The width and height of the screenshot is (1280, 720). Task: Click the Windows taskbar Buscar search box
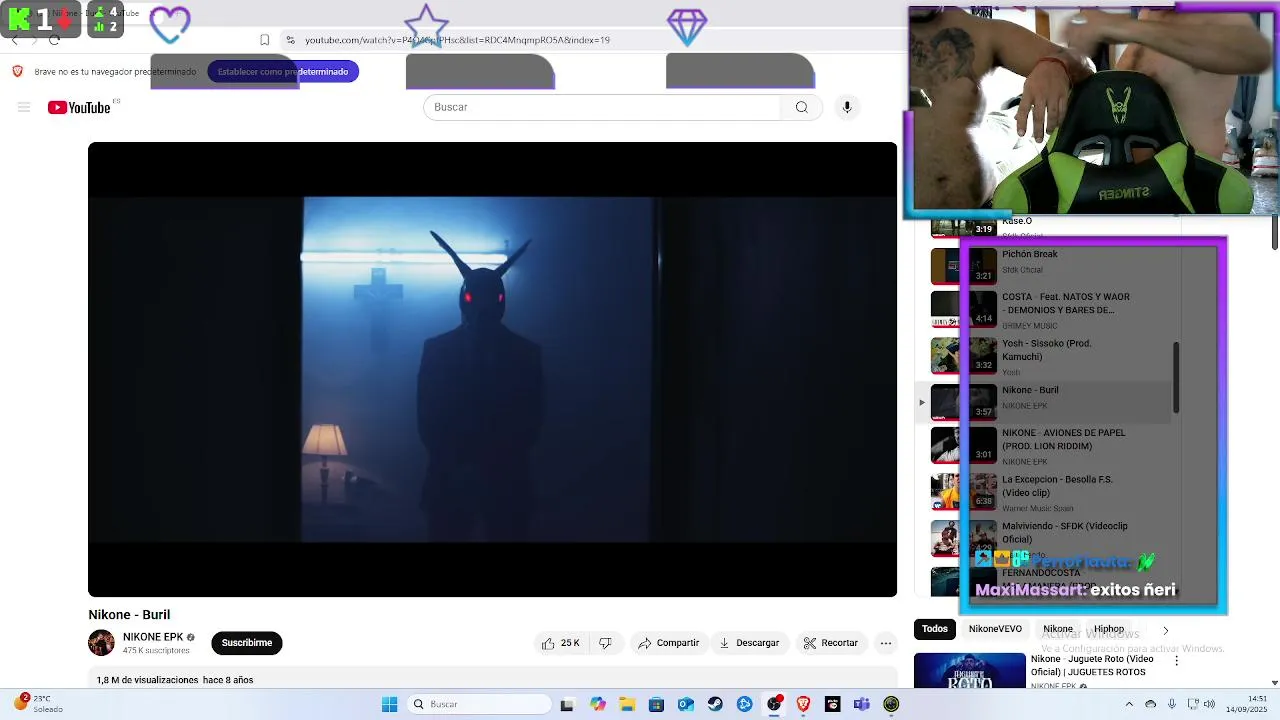(480, 704)
